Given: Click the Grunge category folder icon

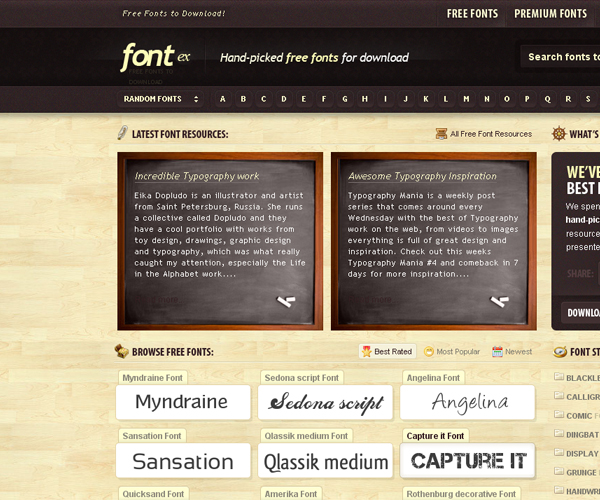Looking at the screenshot, I should tap(559, 471).
